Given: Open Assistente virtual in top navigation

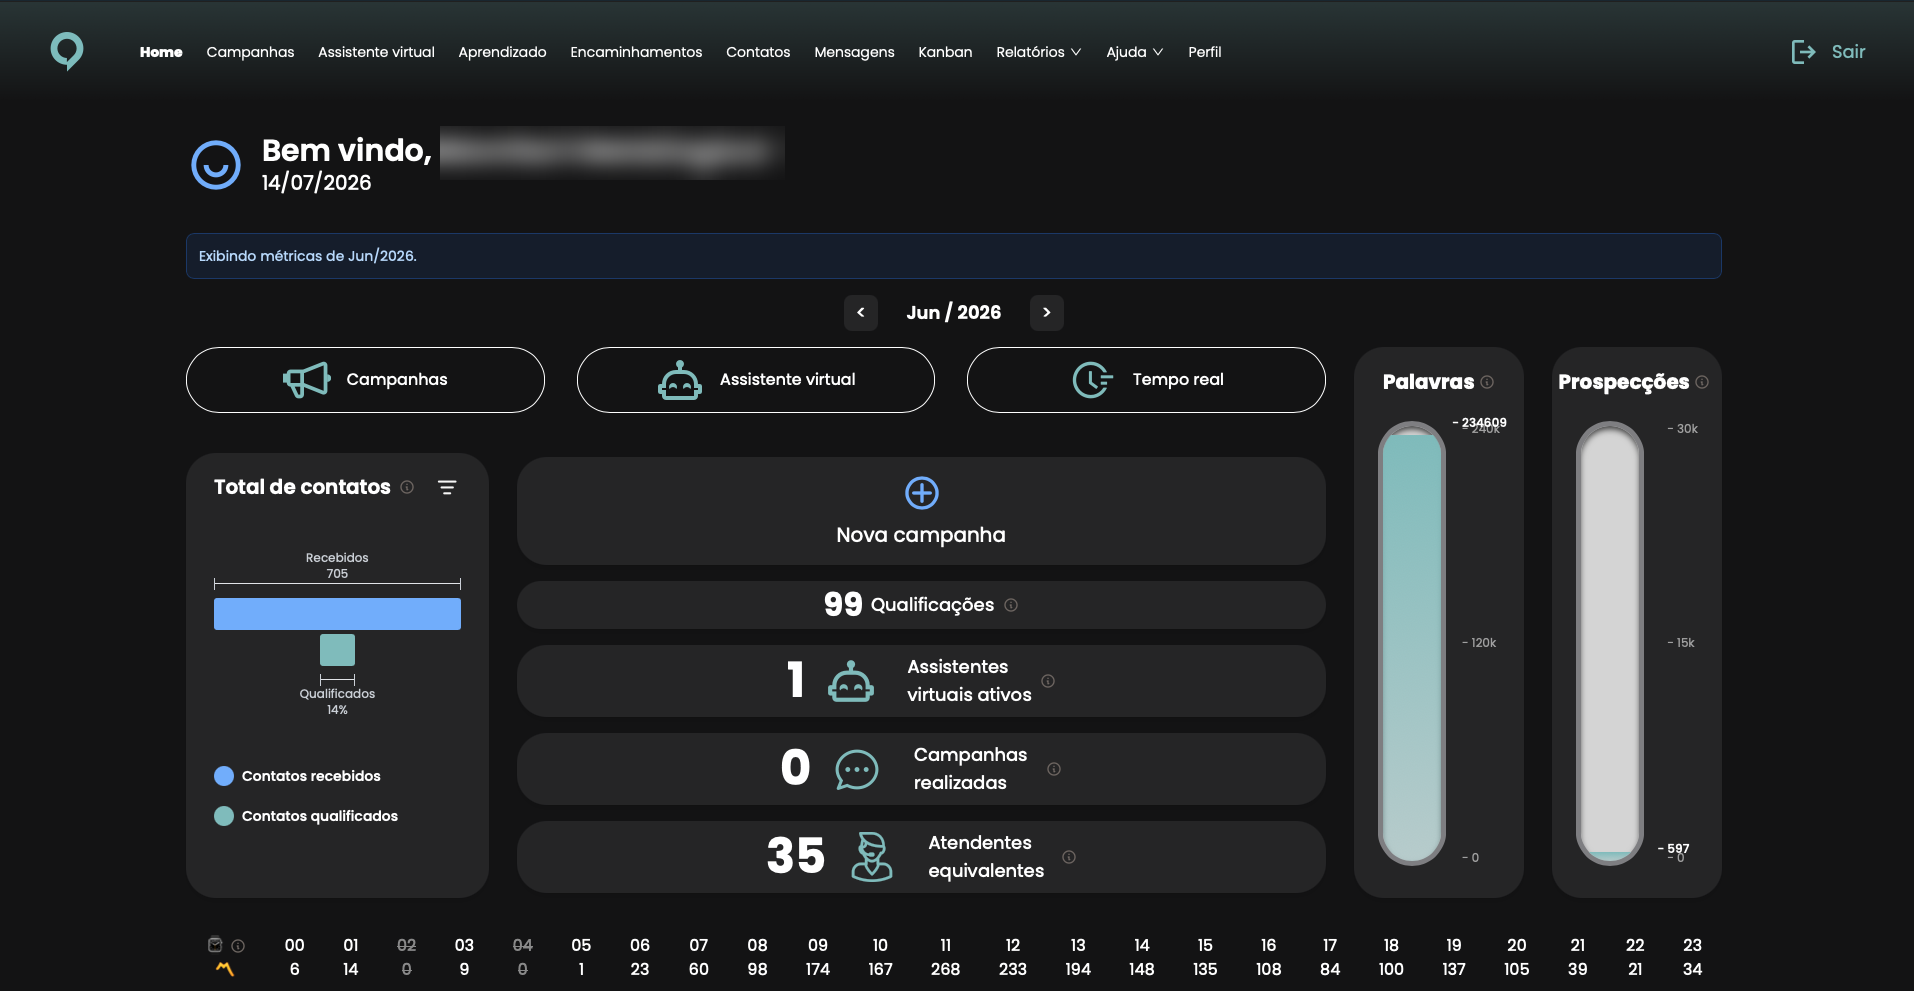Looking at the screenshot, I should [x=376, y=52].
